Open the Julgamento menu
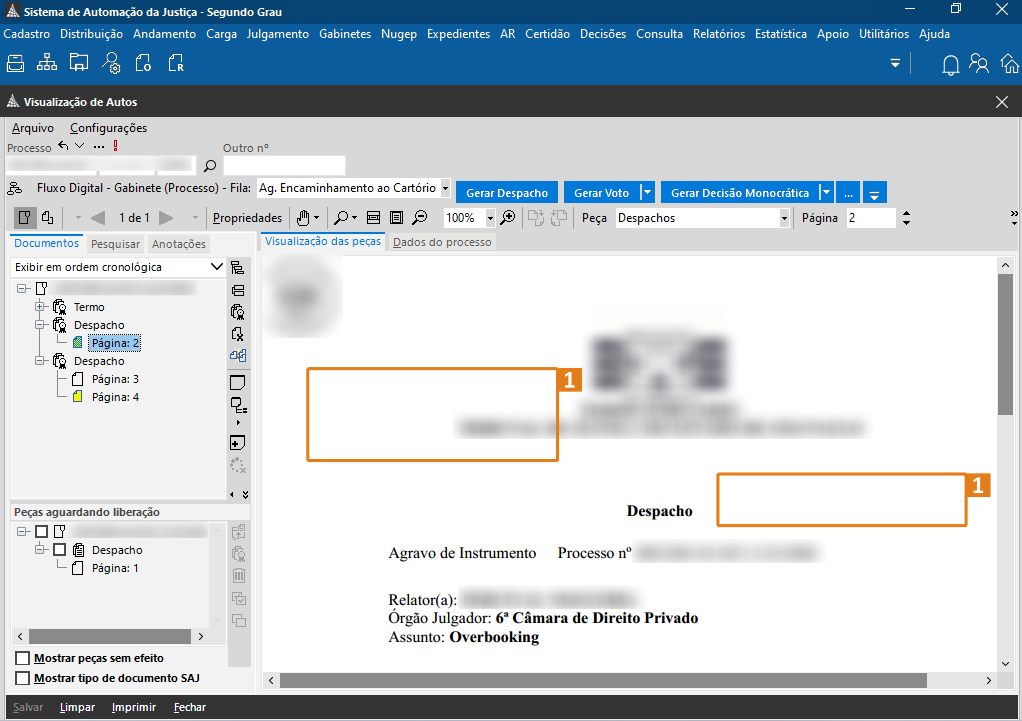1022x721 pixels. click(278, 34)
